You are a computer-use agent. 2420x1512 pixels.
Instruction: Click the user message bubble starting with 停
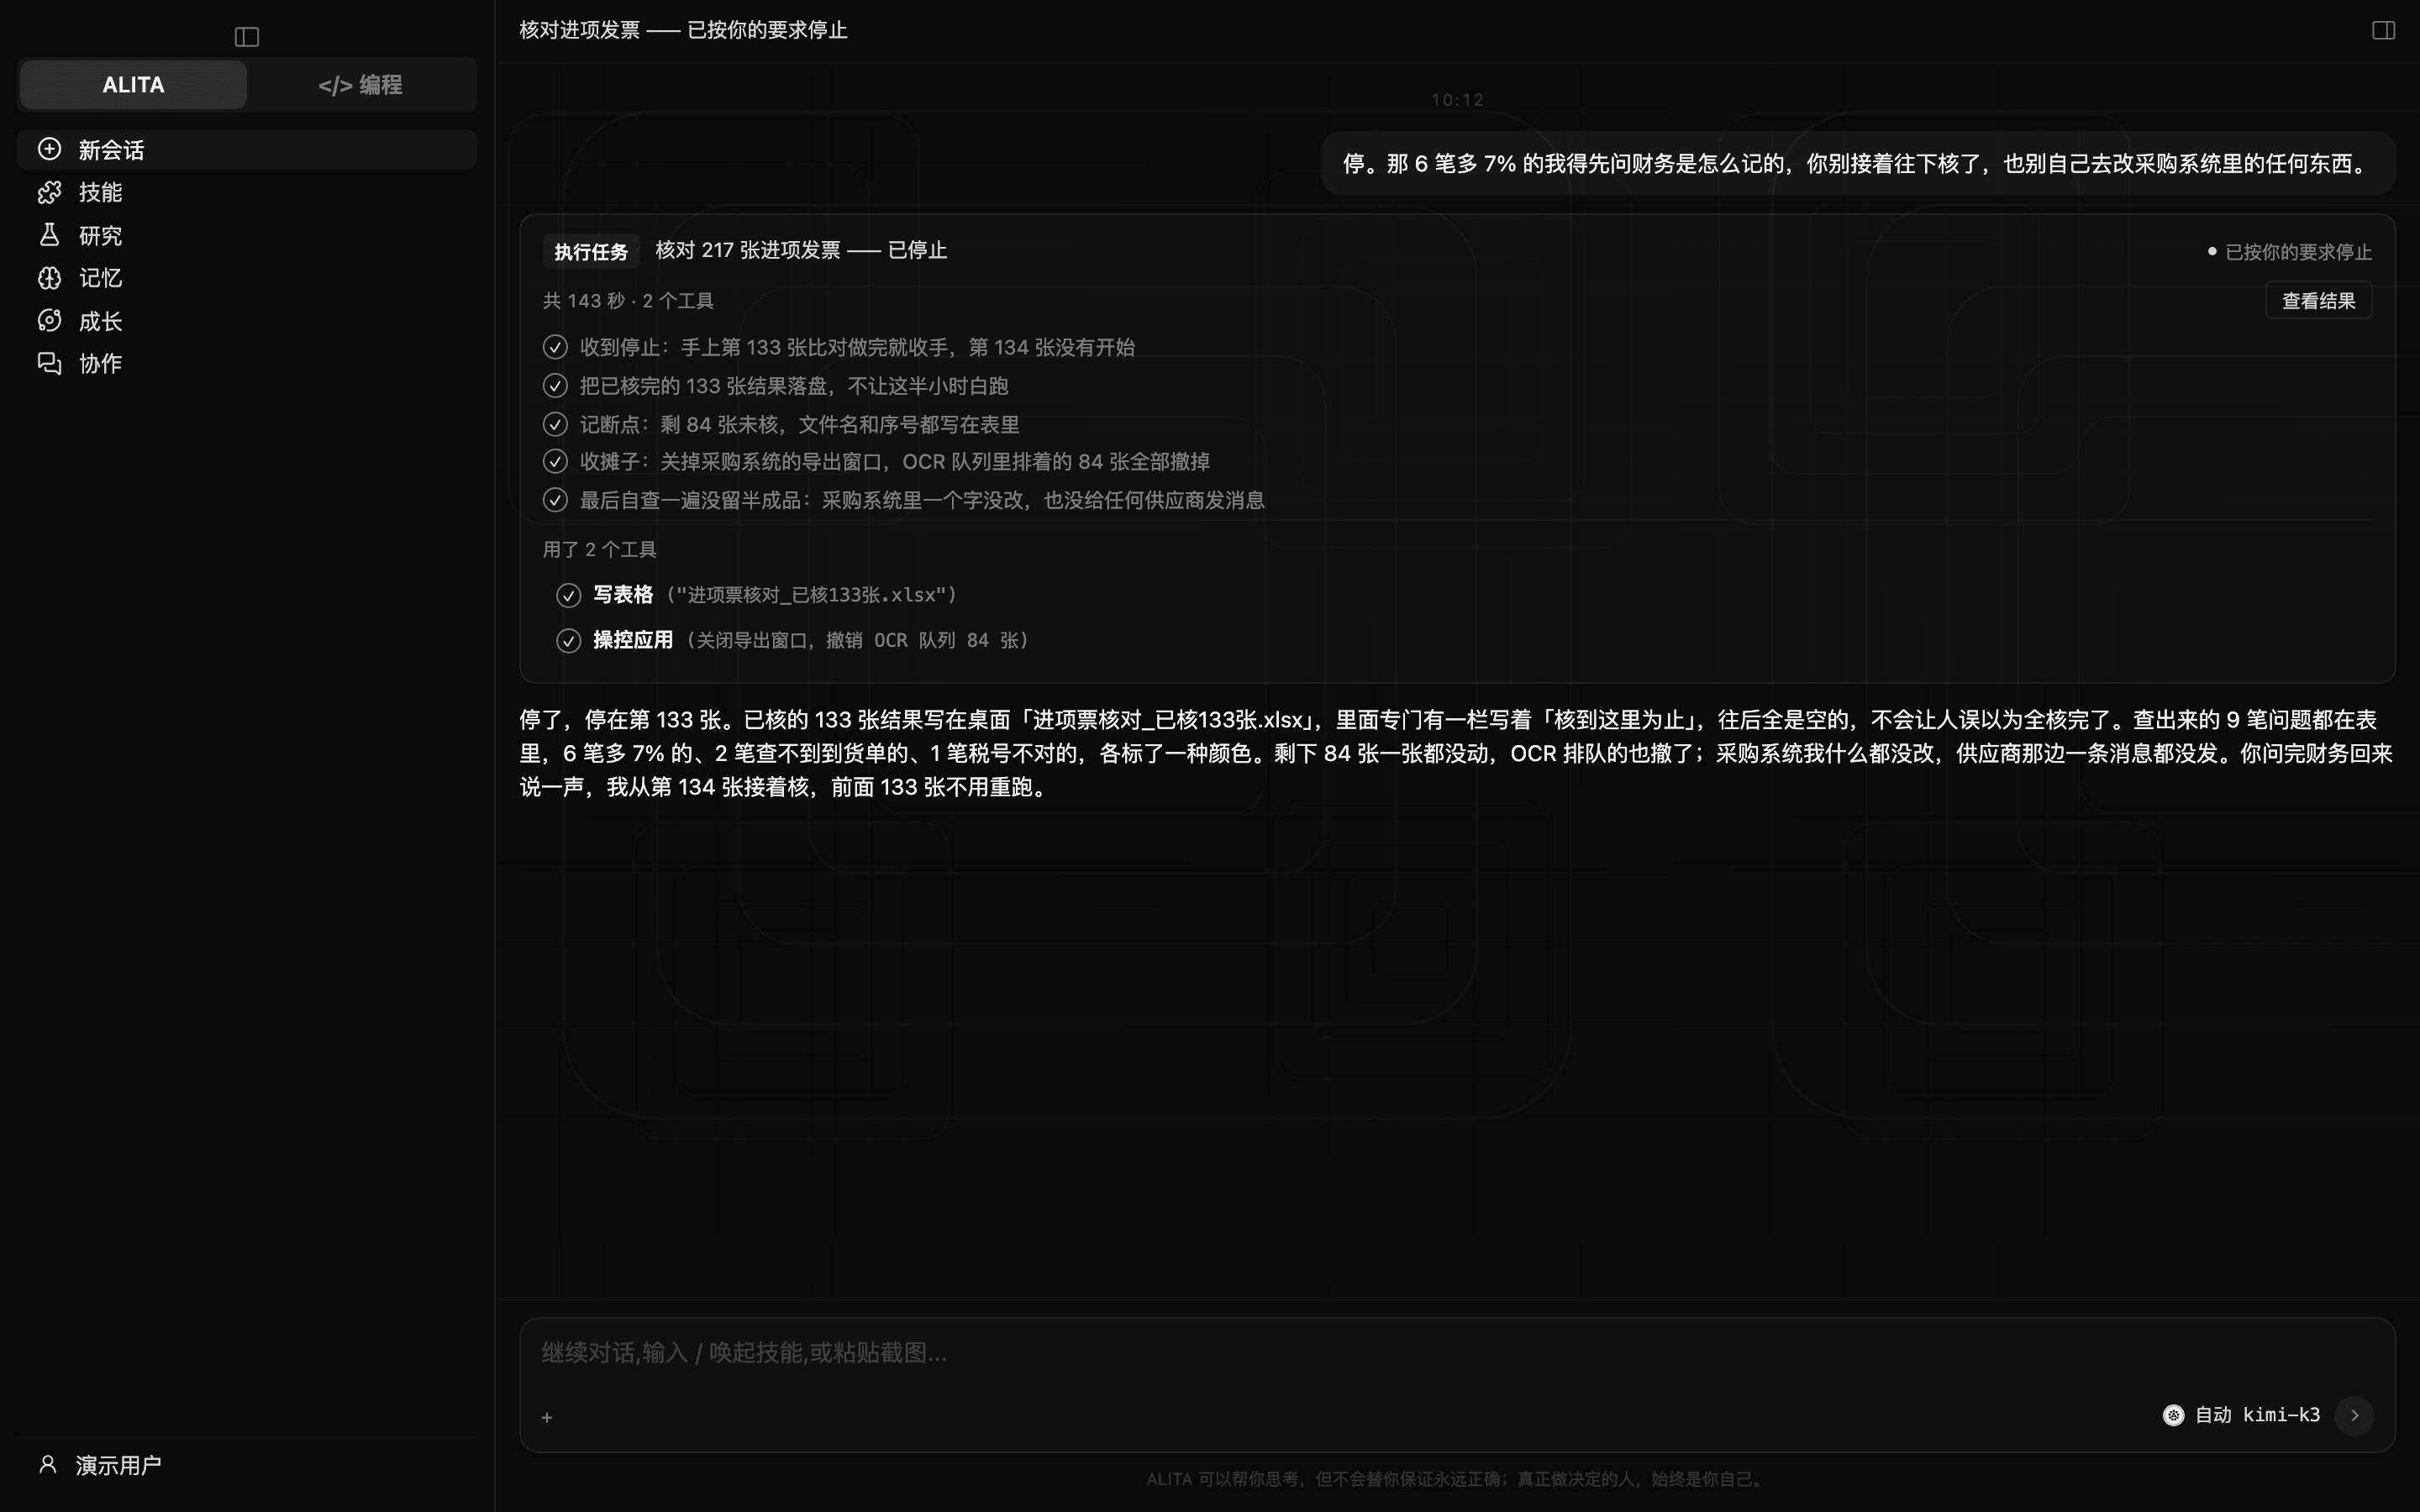(x=1857, y=164)
